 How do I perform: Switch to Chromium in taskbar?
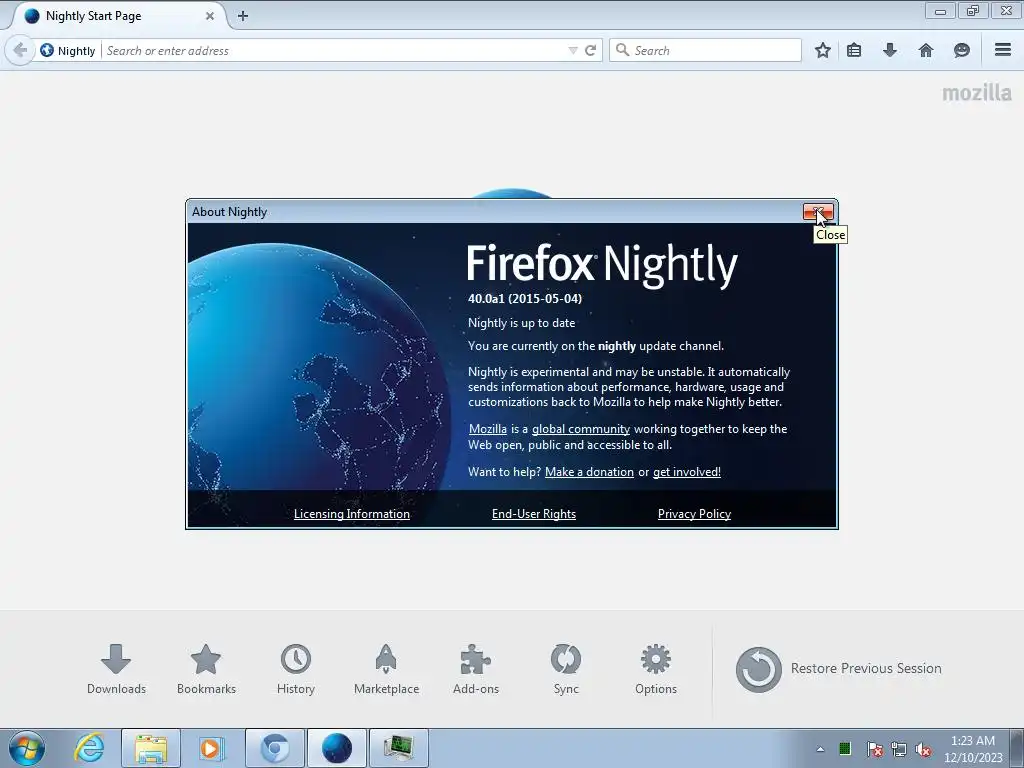275,748
